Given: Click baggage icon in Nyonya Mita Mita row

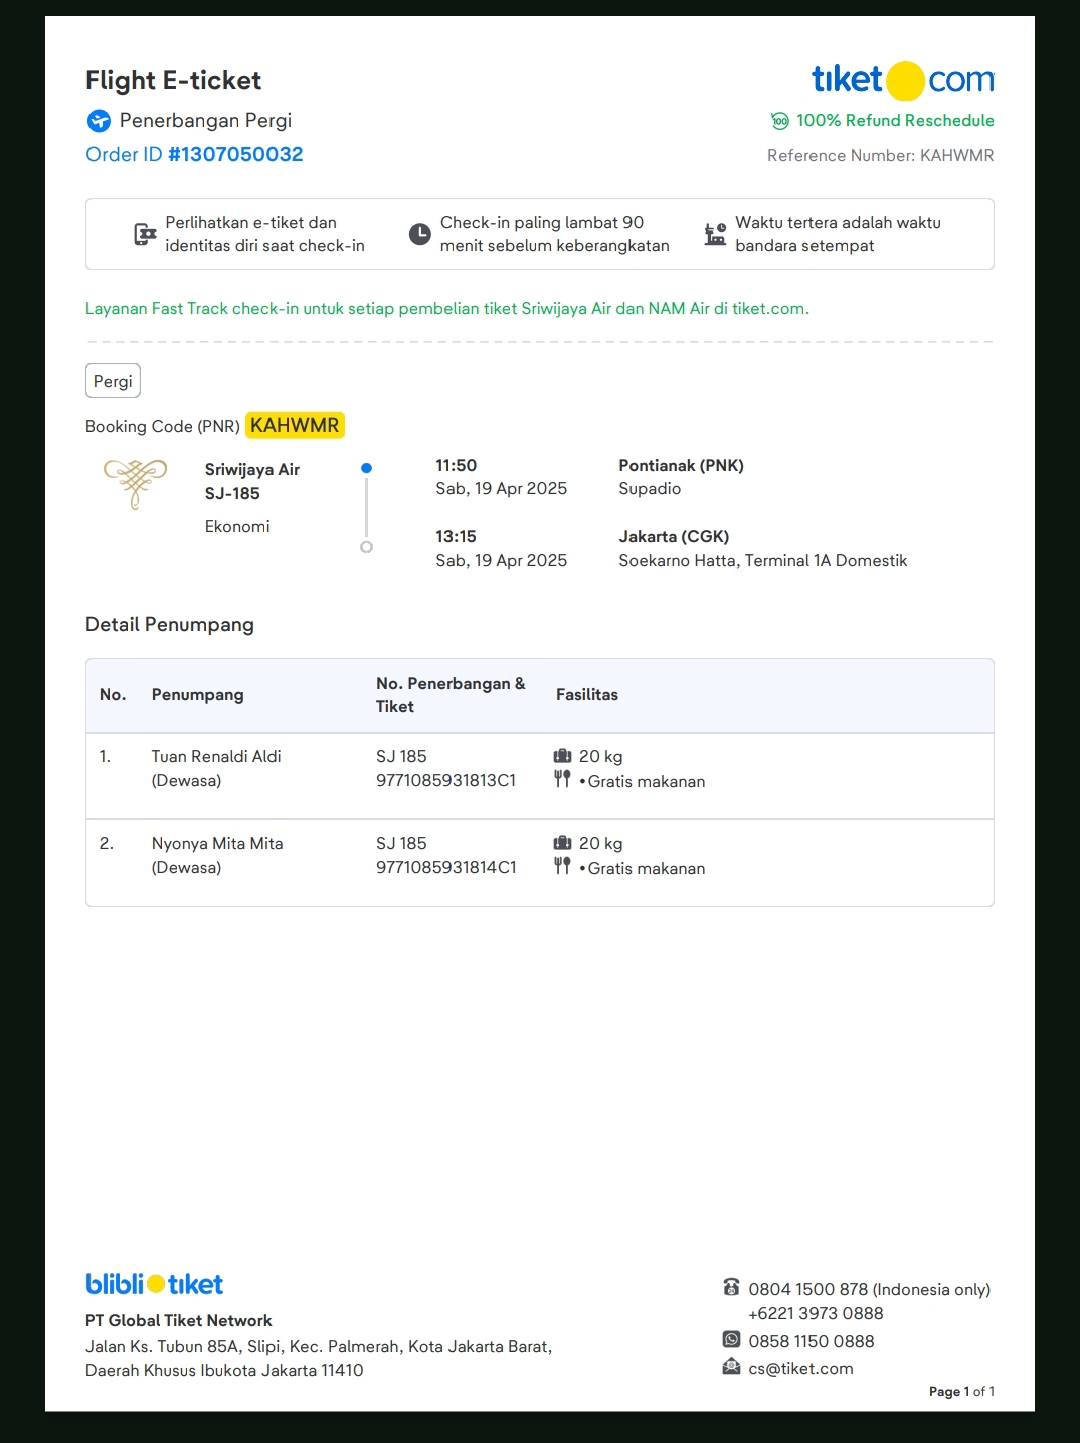Looking at the screenshot, I should [563, 843].
